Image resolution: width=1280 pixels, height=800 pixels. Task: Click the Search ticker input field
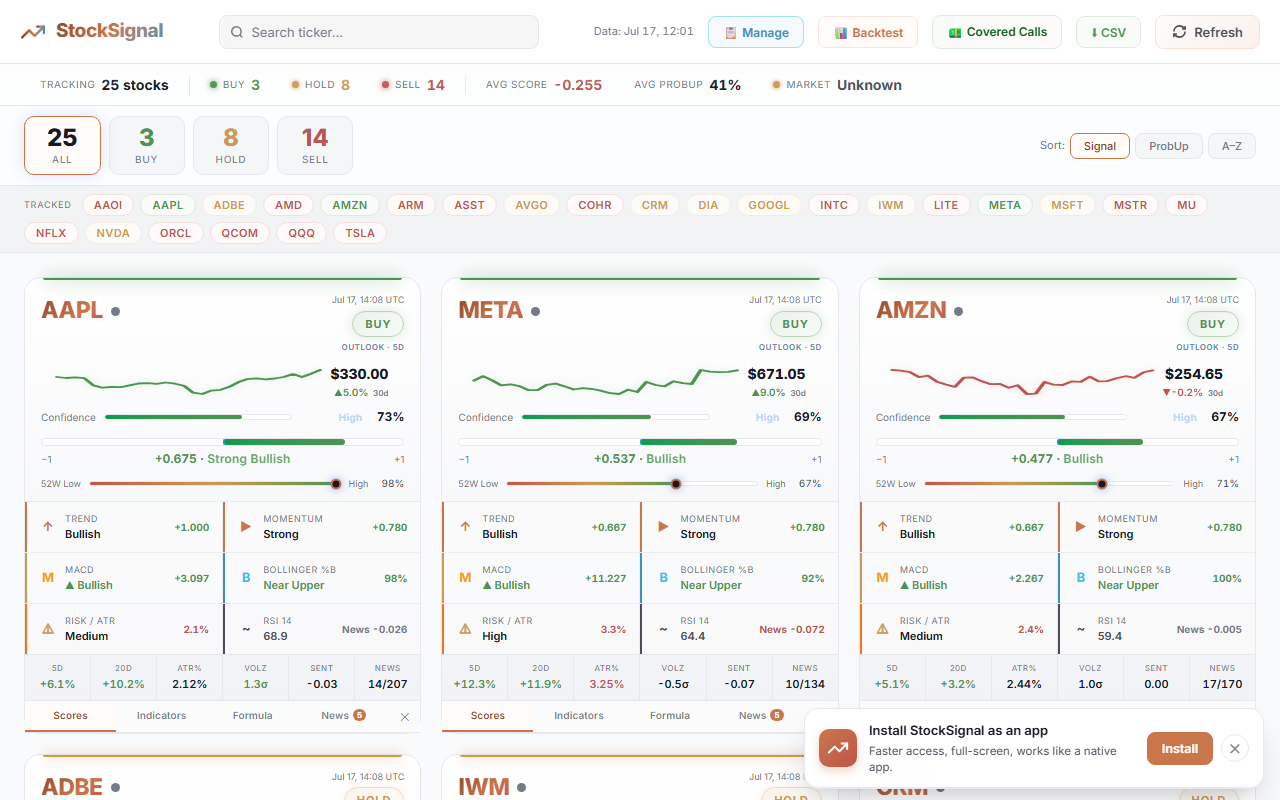[379, 32]
